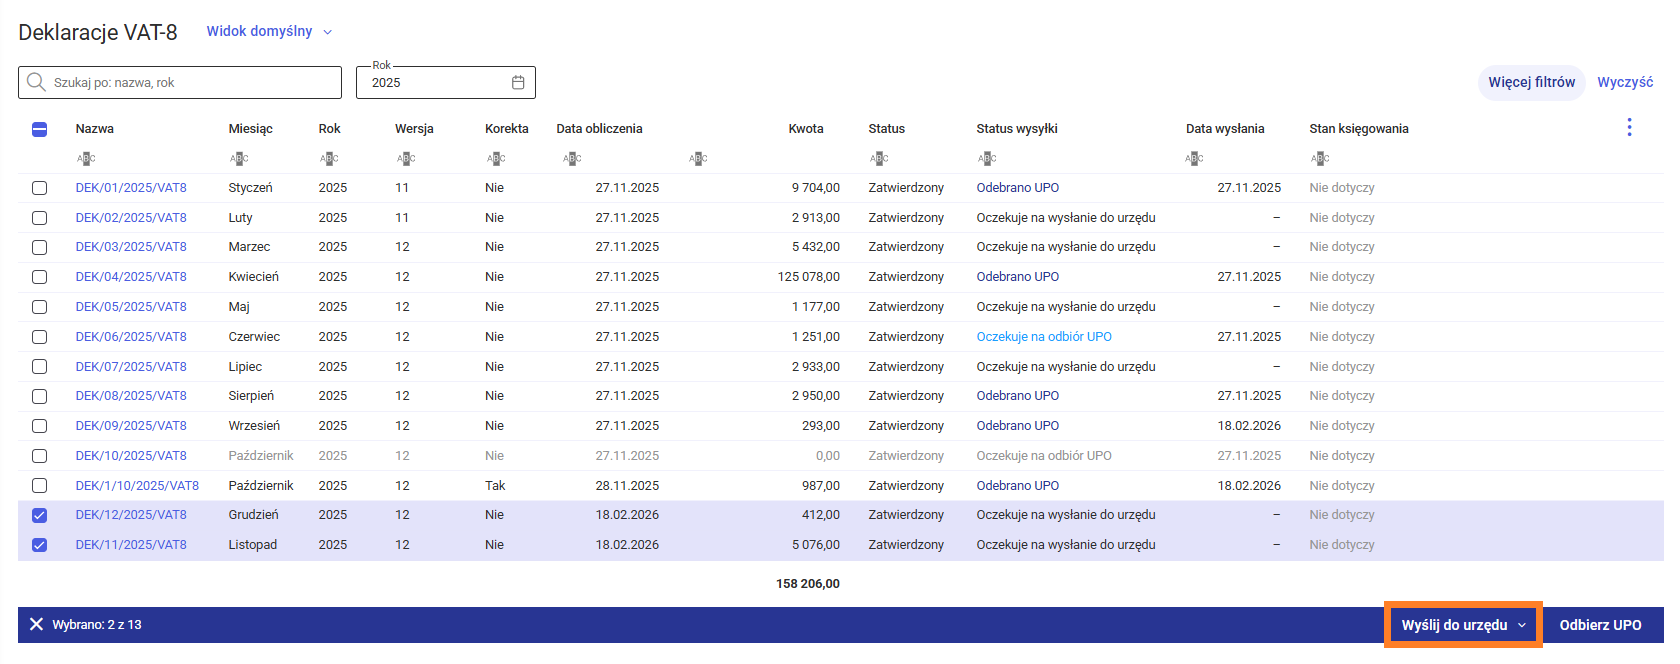
Task: Click the Odbierz UPO button
Action: tap(1600, 625)
